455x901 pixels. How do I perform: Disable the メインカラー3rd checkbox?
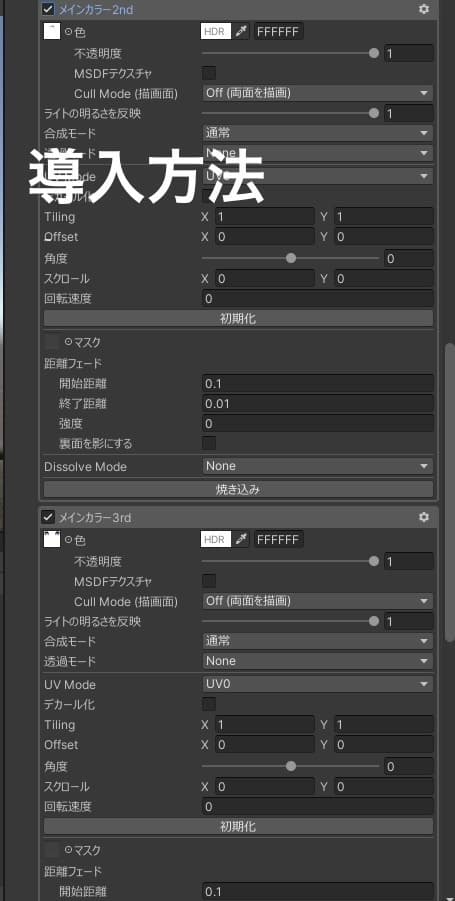(x=48, y=517)
